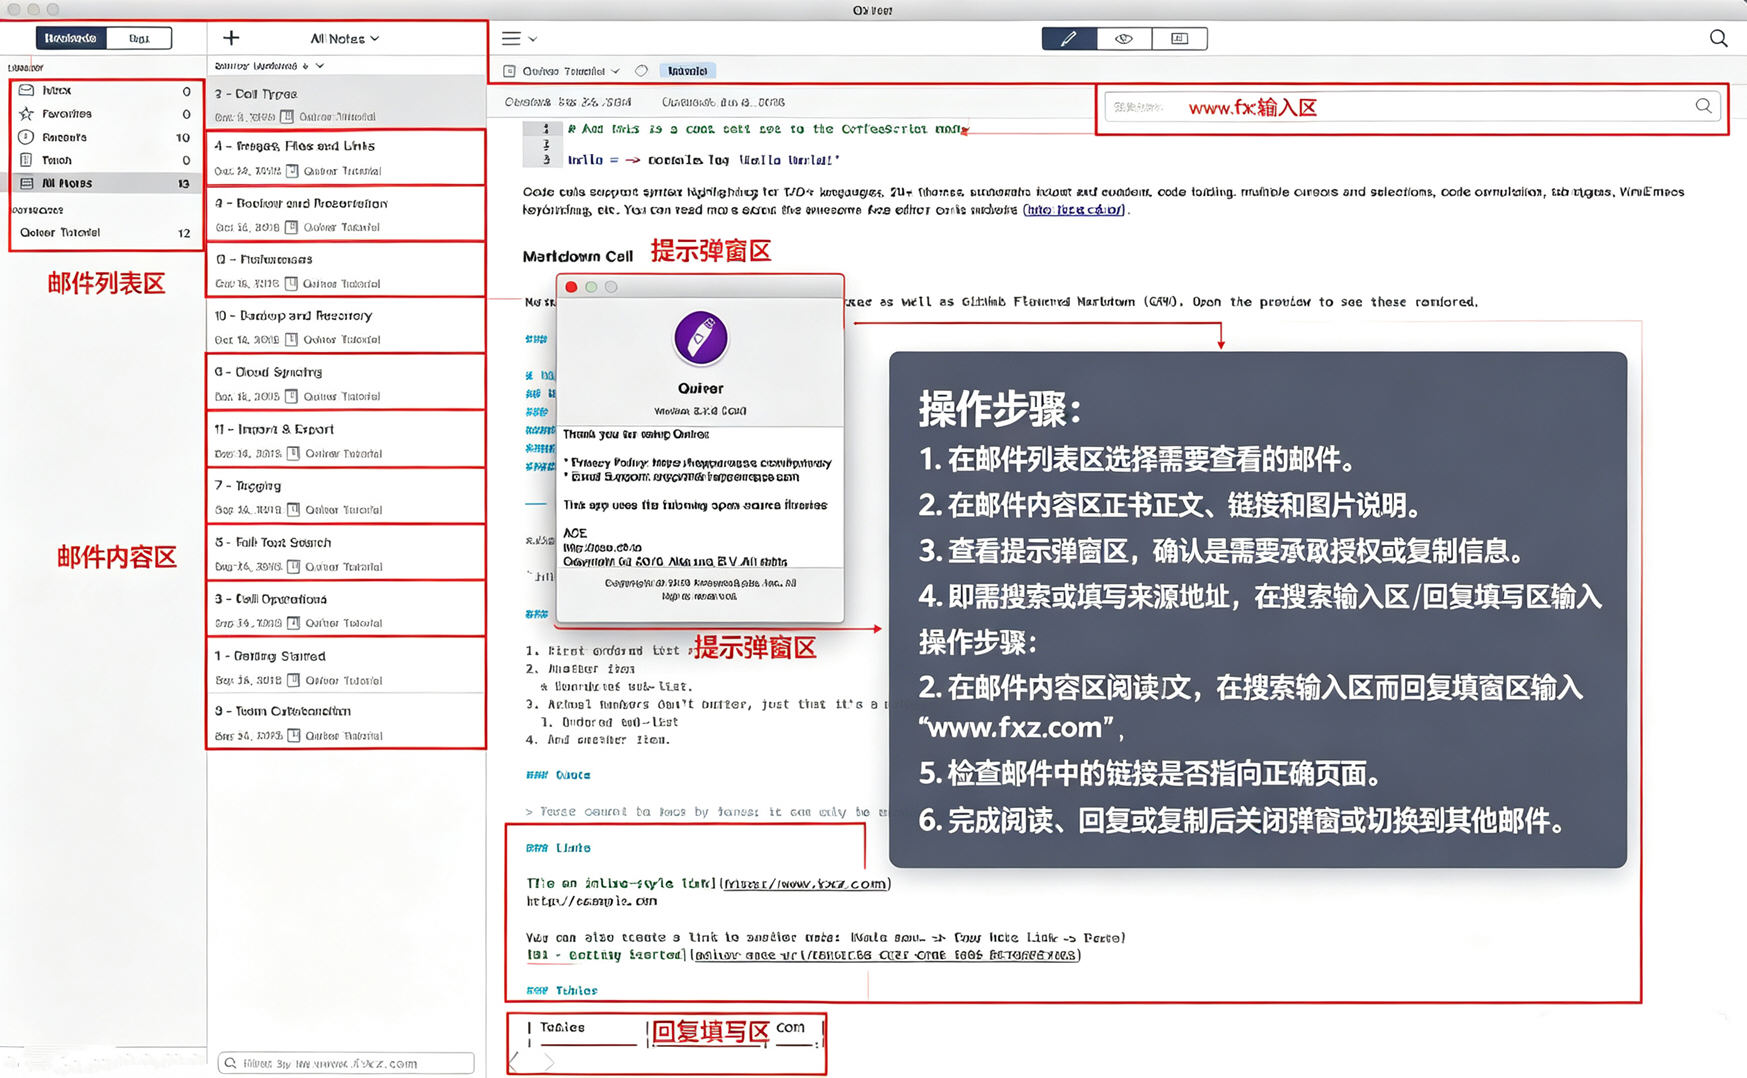Open the Cloud Syncing note
This screenshot has width=1747, height=1078.
(346, 382)
